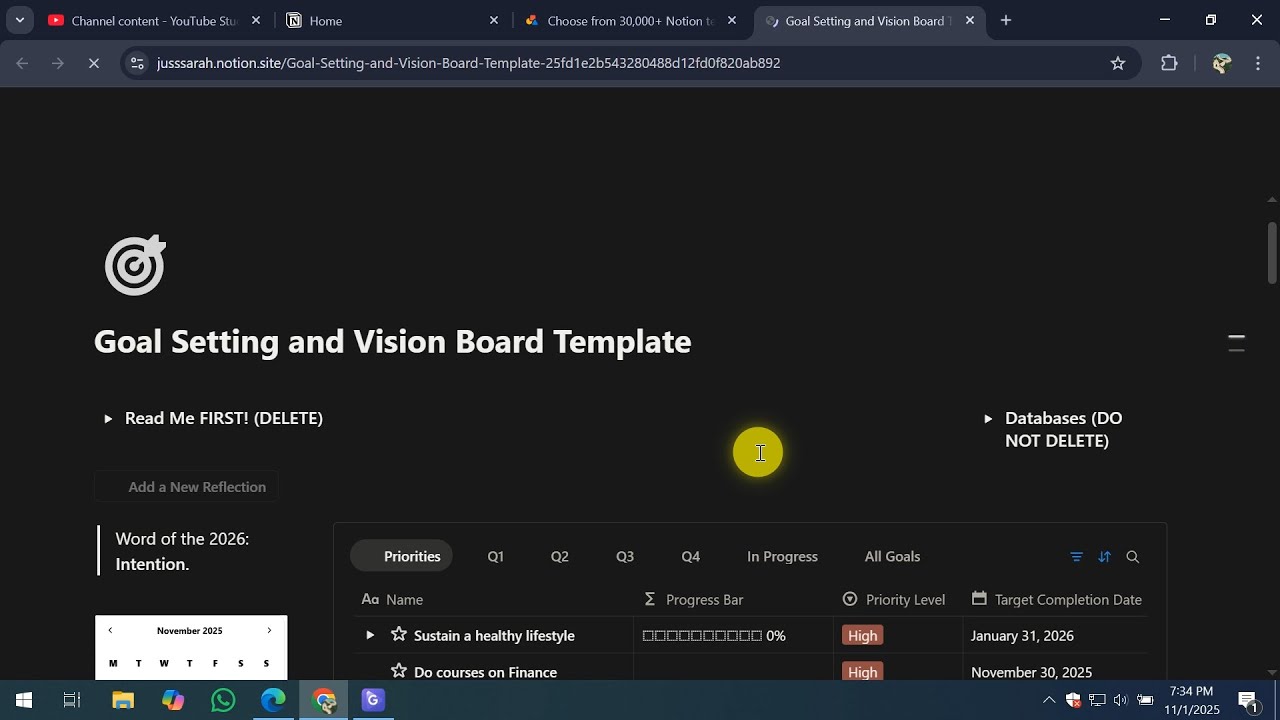Open table of contents lines icon
The width and height of the screenshot is (1280, 720).
click(1236, 343)
